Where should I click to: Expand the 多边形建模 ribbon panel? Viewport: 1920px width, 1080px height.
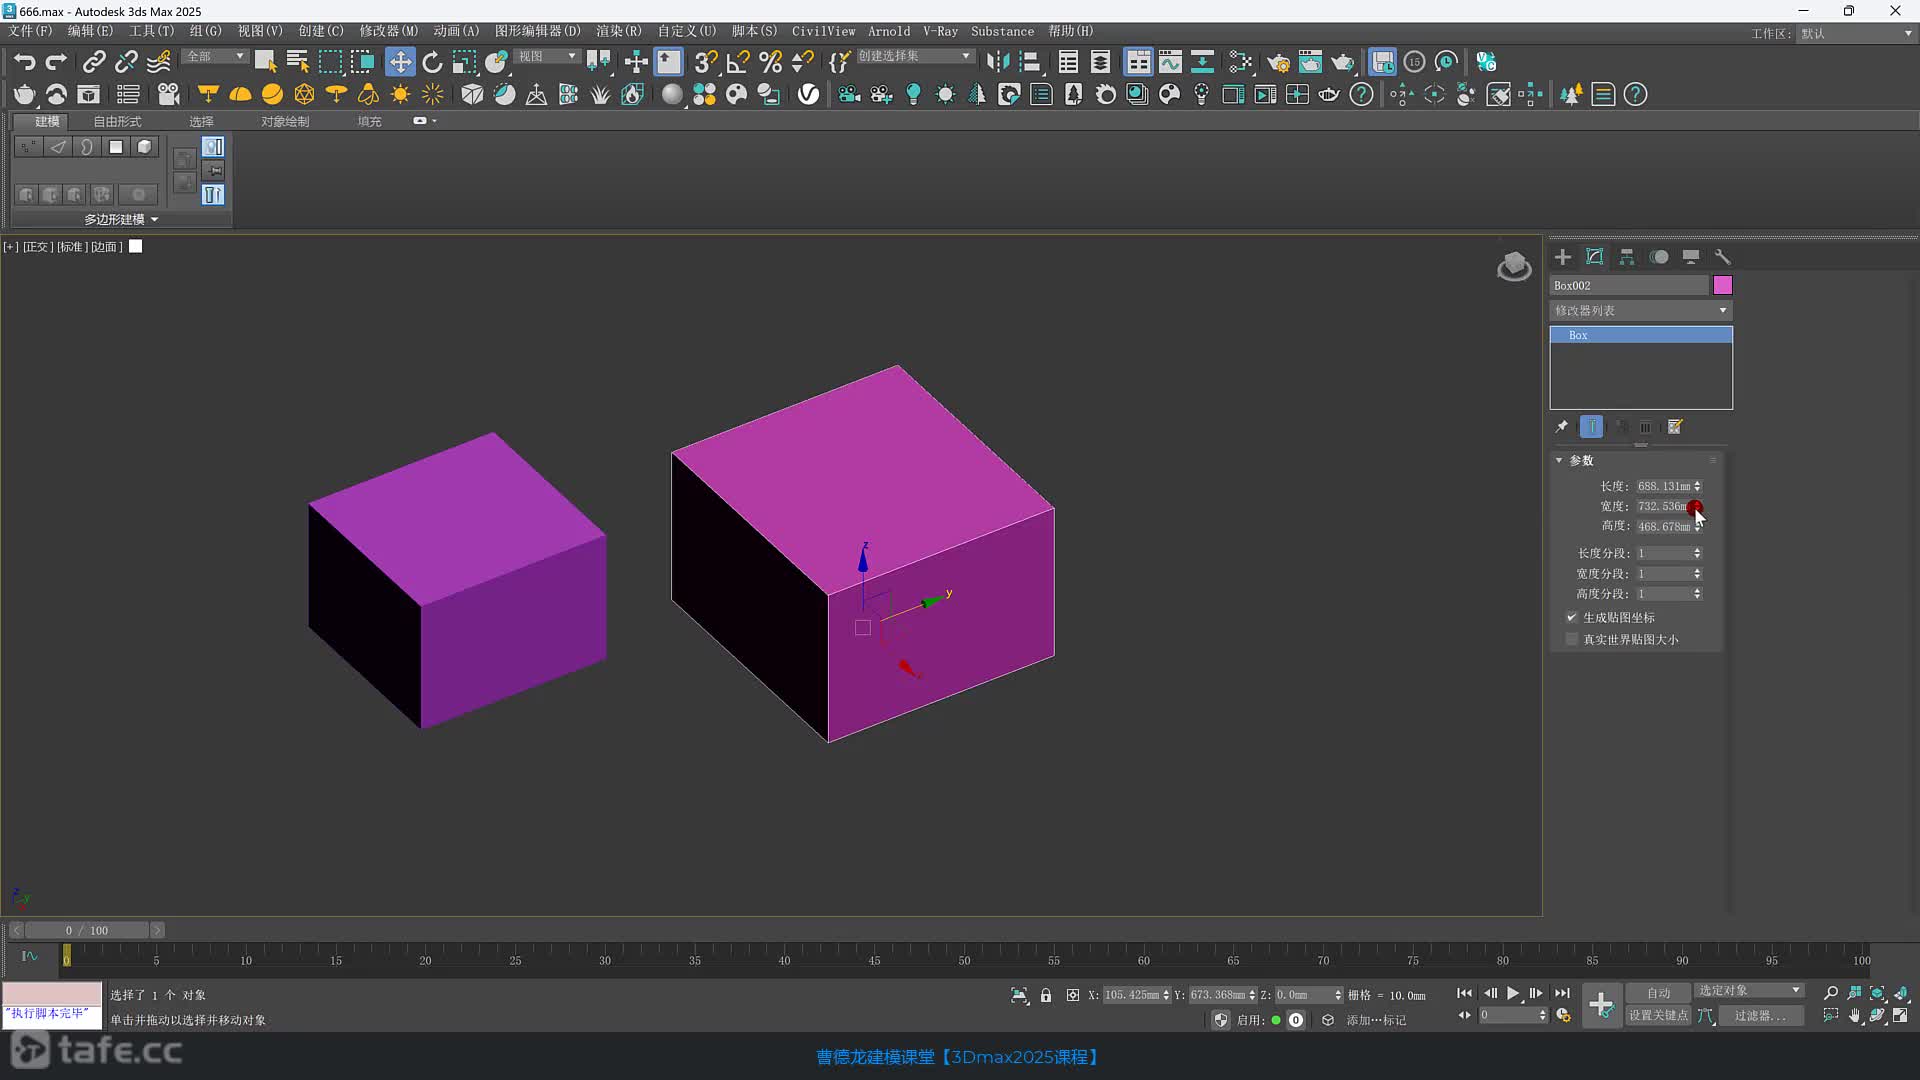coord(121,219)
